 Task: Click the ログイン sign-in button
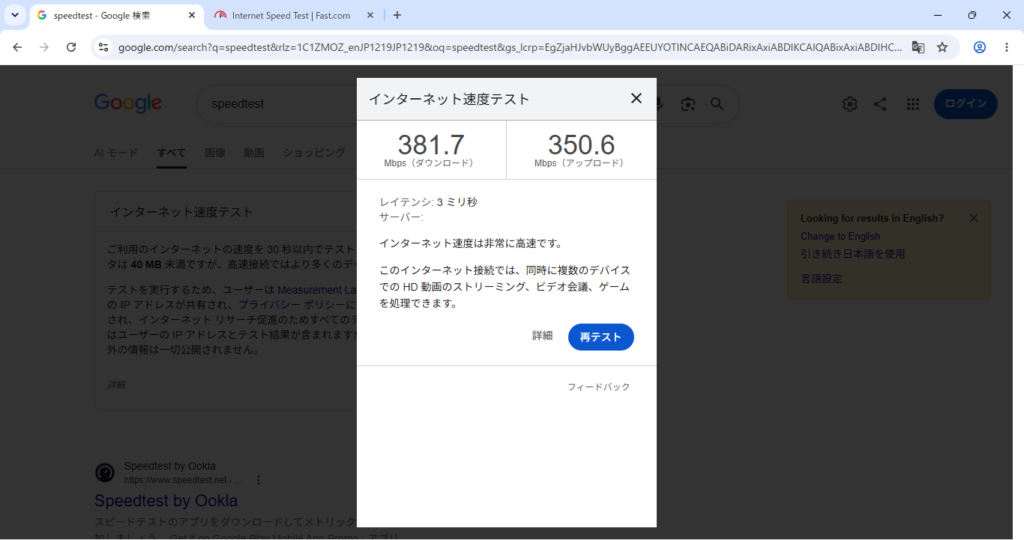966,104
